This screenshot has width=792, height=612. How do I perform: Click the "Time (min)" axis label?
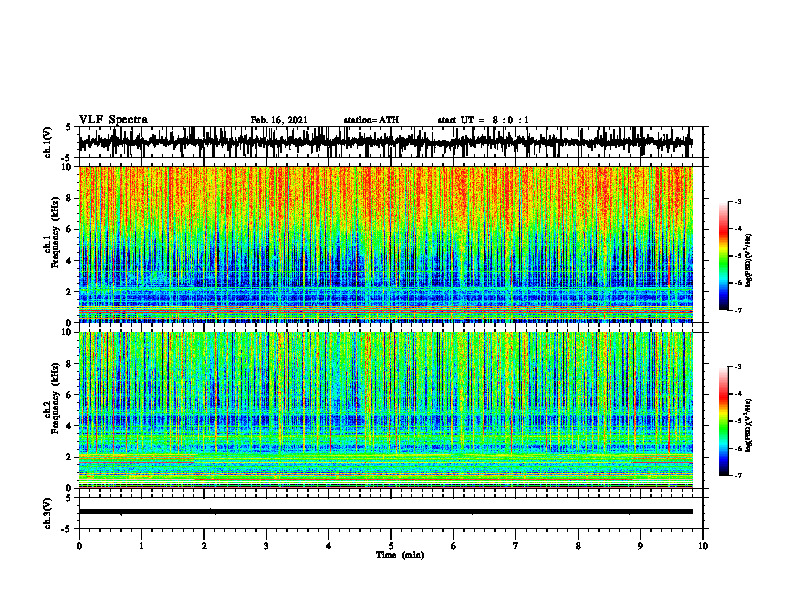pyautogui.click(x=400, y=555)
